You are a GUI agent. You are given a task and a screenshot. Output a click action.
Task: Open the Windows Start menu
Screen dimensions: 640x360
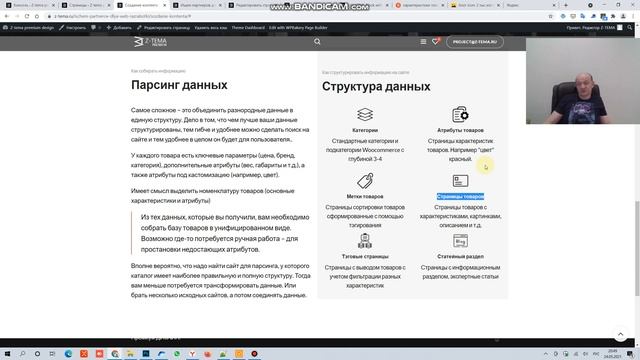pyautogui.click(x=7, y=353)
